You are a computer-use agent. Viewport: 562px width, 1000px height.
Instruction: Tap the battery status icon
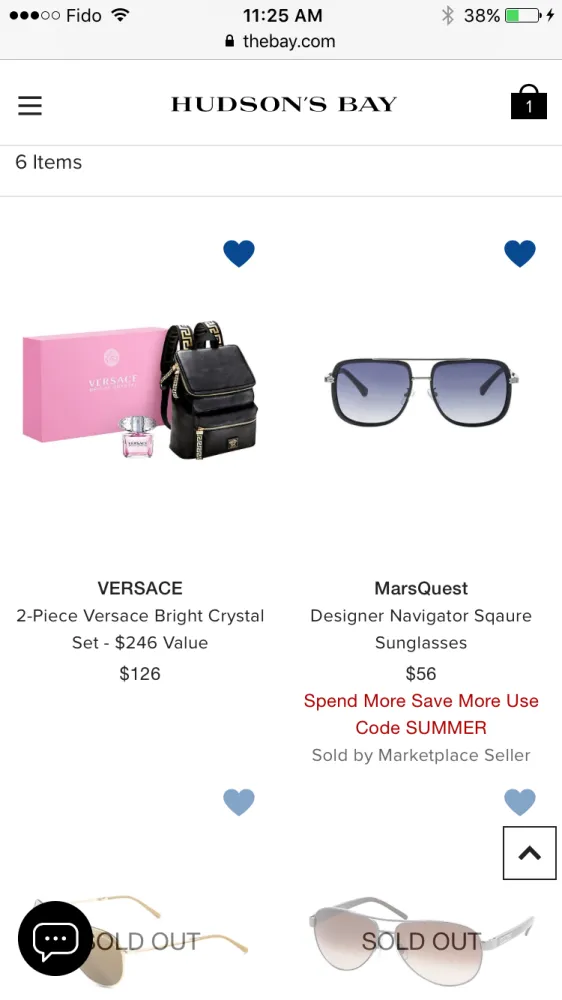pos(523,15)
